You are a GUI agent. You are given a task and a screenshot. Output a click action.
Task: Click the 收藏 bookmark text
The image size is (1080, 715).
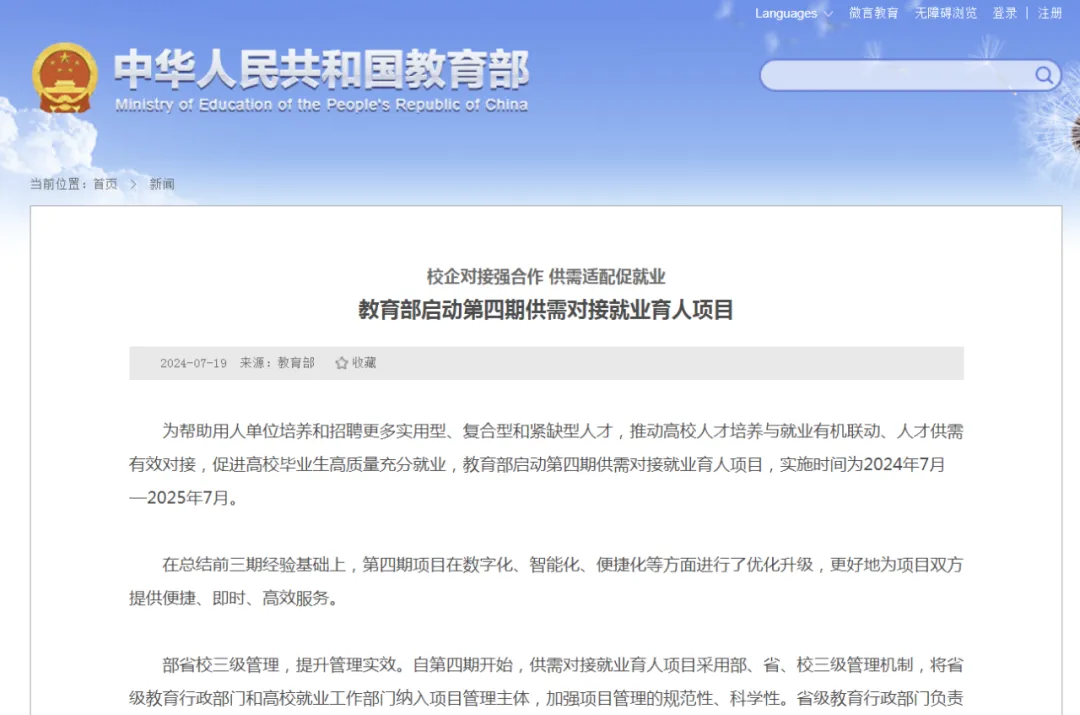point(364,363)
